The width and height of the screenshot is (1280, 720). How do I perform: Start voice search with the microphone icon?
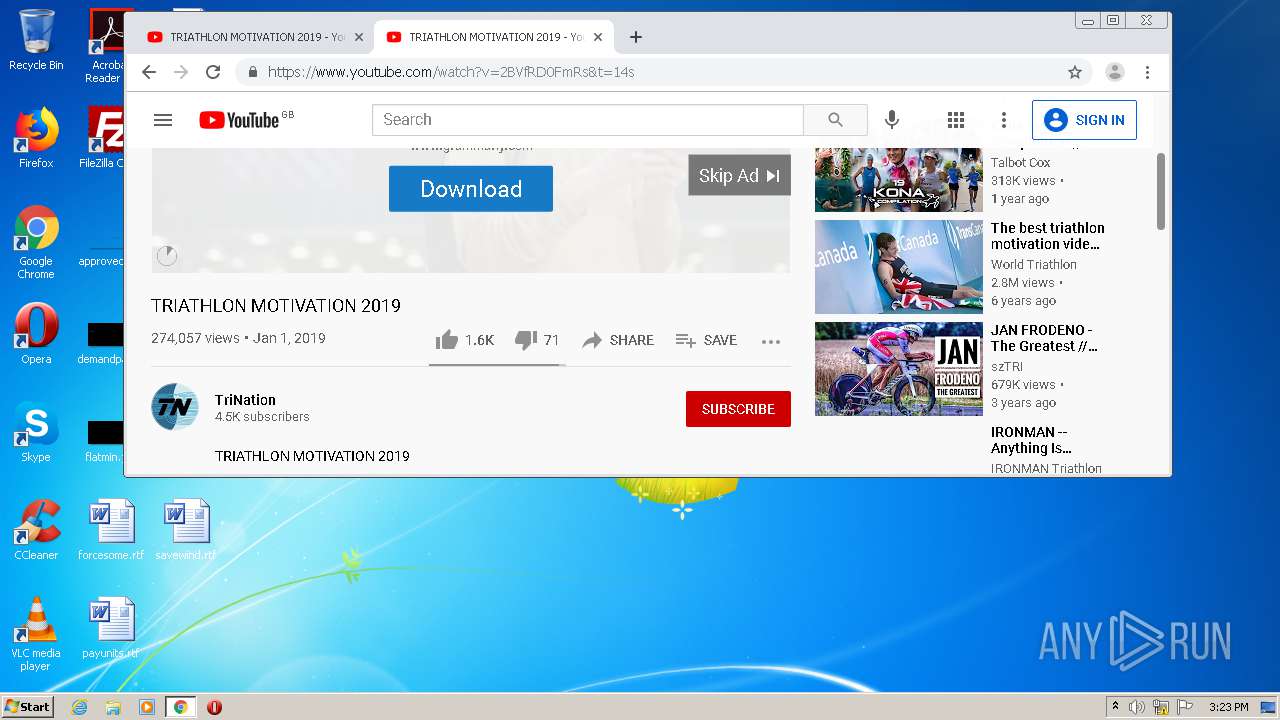click(x=892, y=120)
